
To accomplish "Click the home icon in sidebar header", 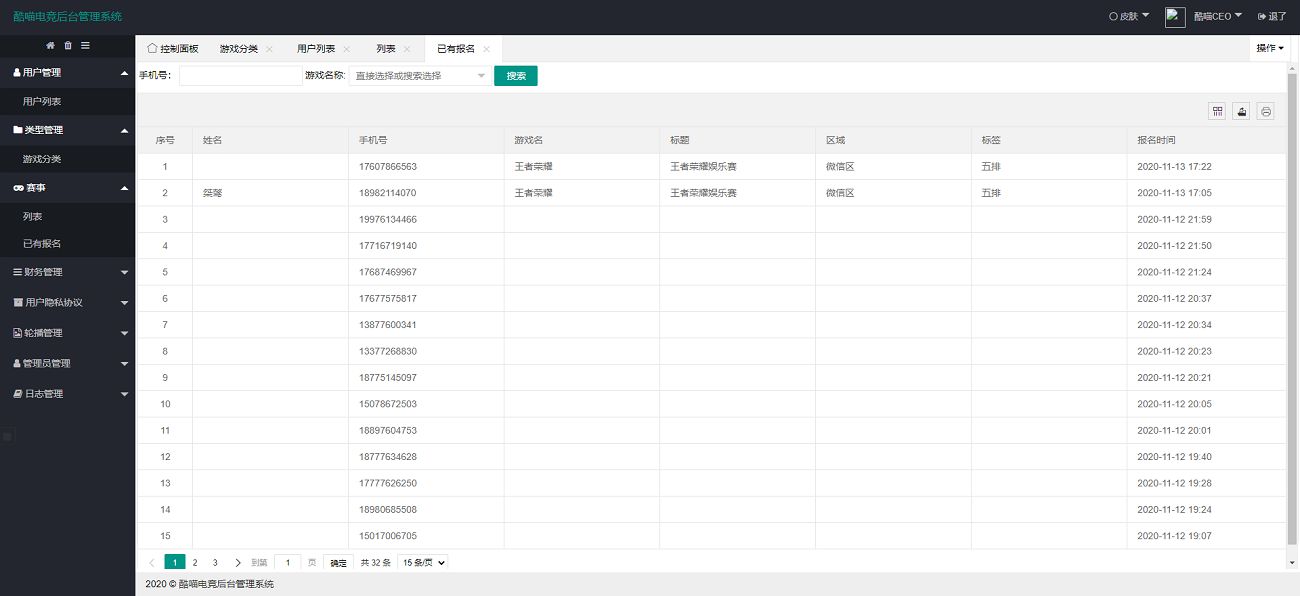I will click(x=51, y=46).
